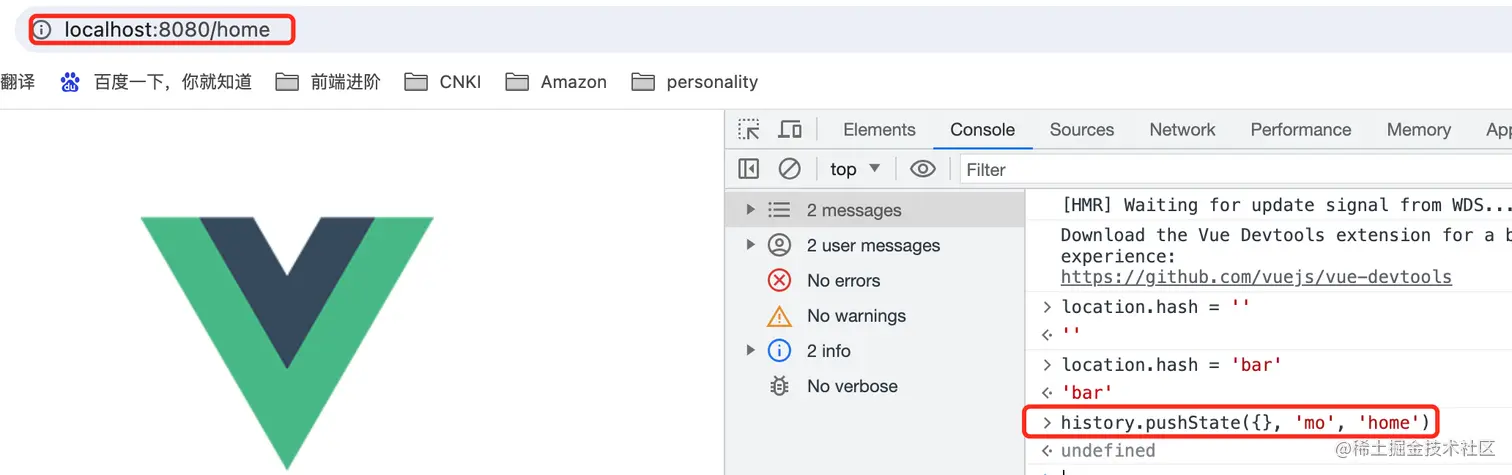Expand the 2 info group
Screen dimensions: 1512x475
[x=750, y=350]
